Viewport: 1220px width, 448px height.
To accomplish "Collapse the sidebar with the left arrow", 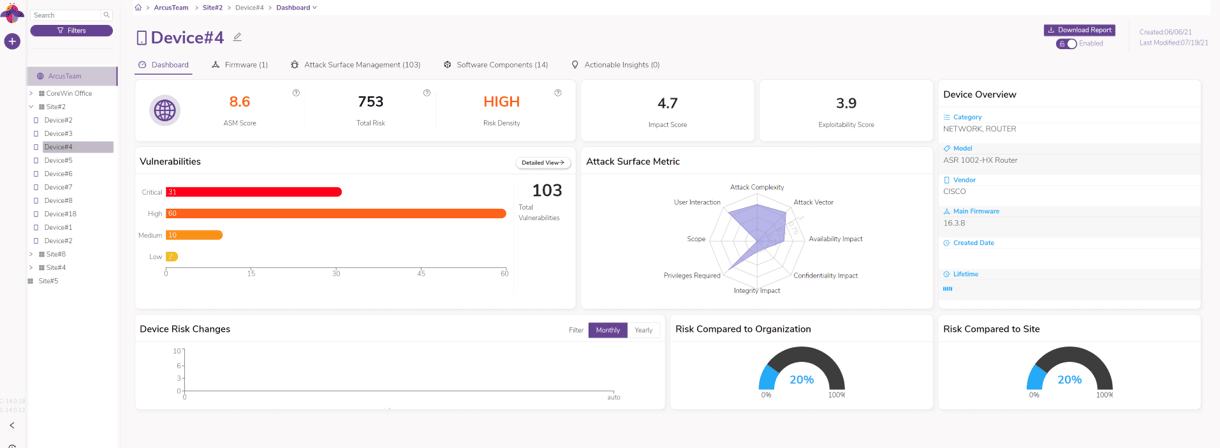I will (x=12, y=425).
